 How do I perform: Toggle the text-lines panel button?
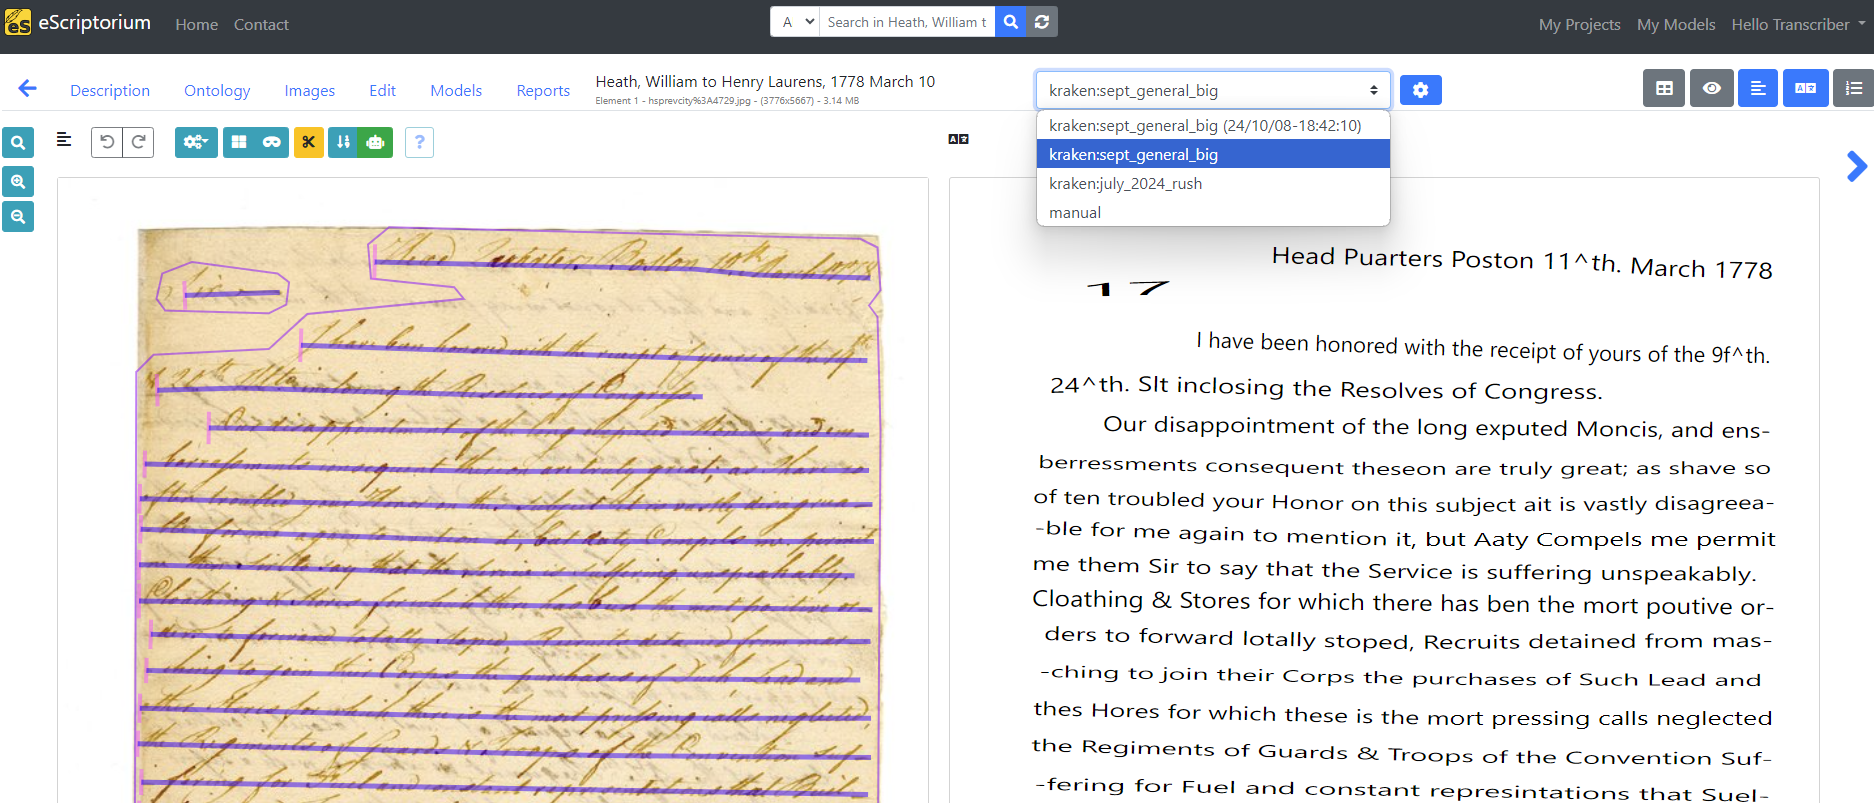click(x=1758, y=88)
